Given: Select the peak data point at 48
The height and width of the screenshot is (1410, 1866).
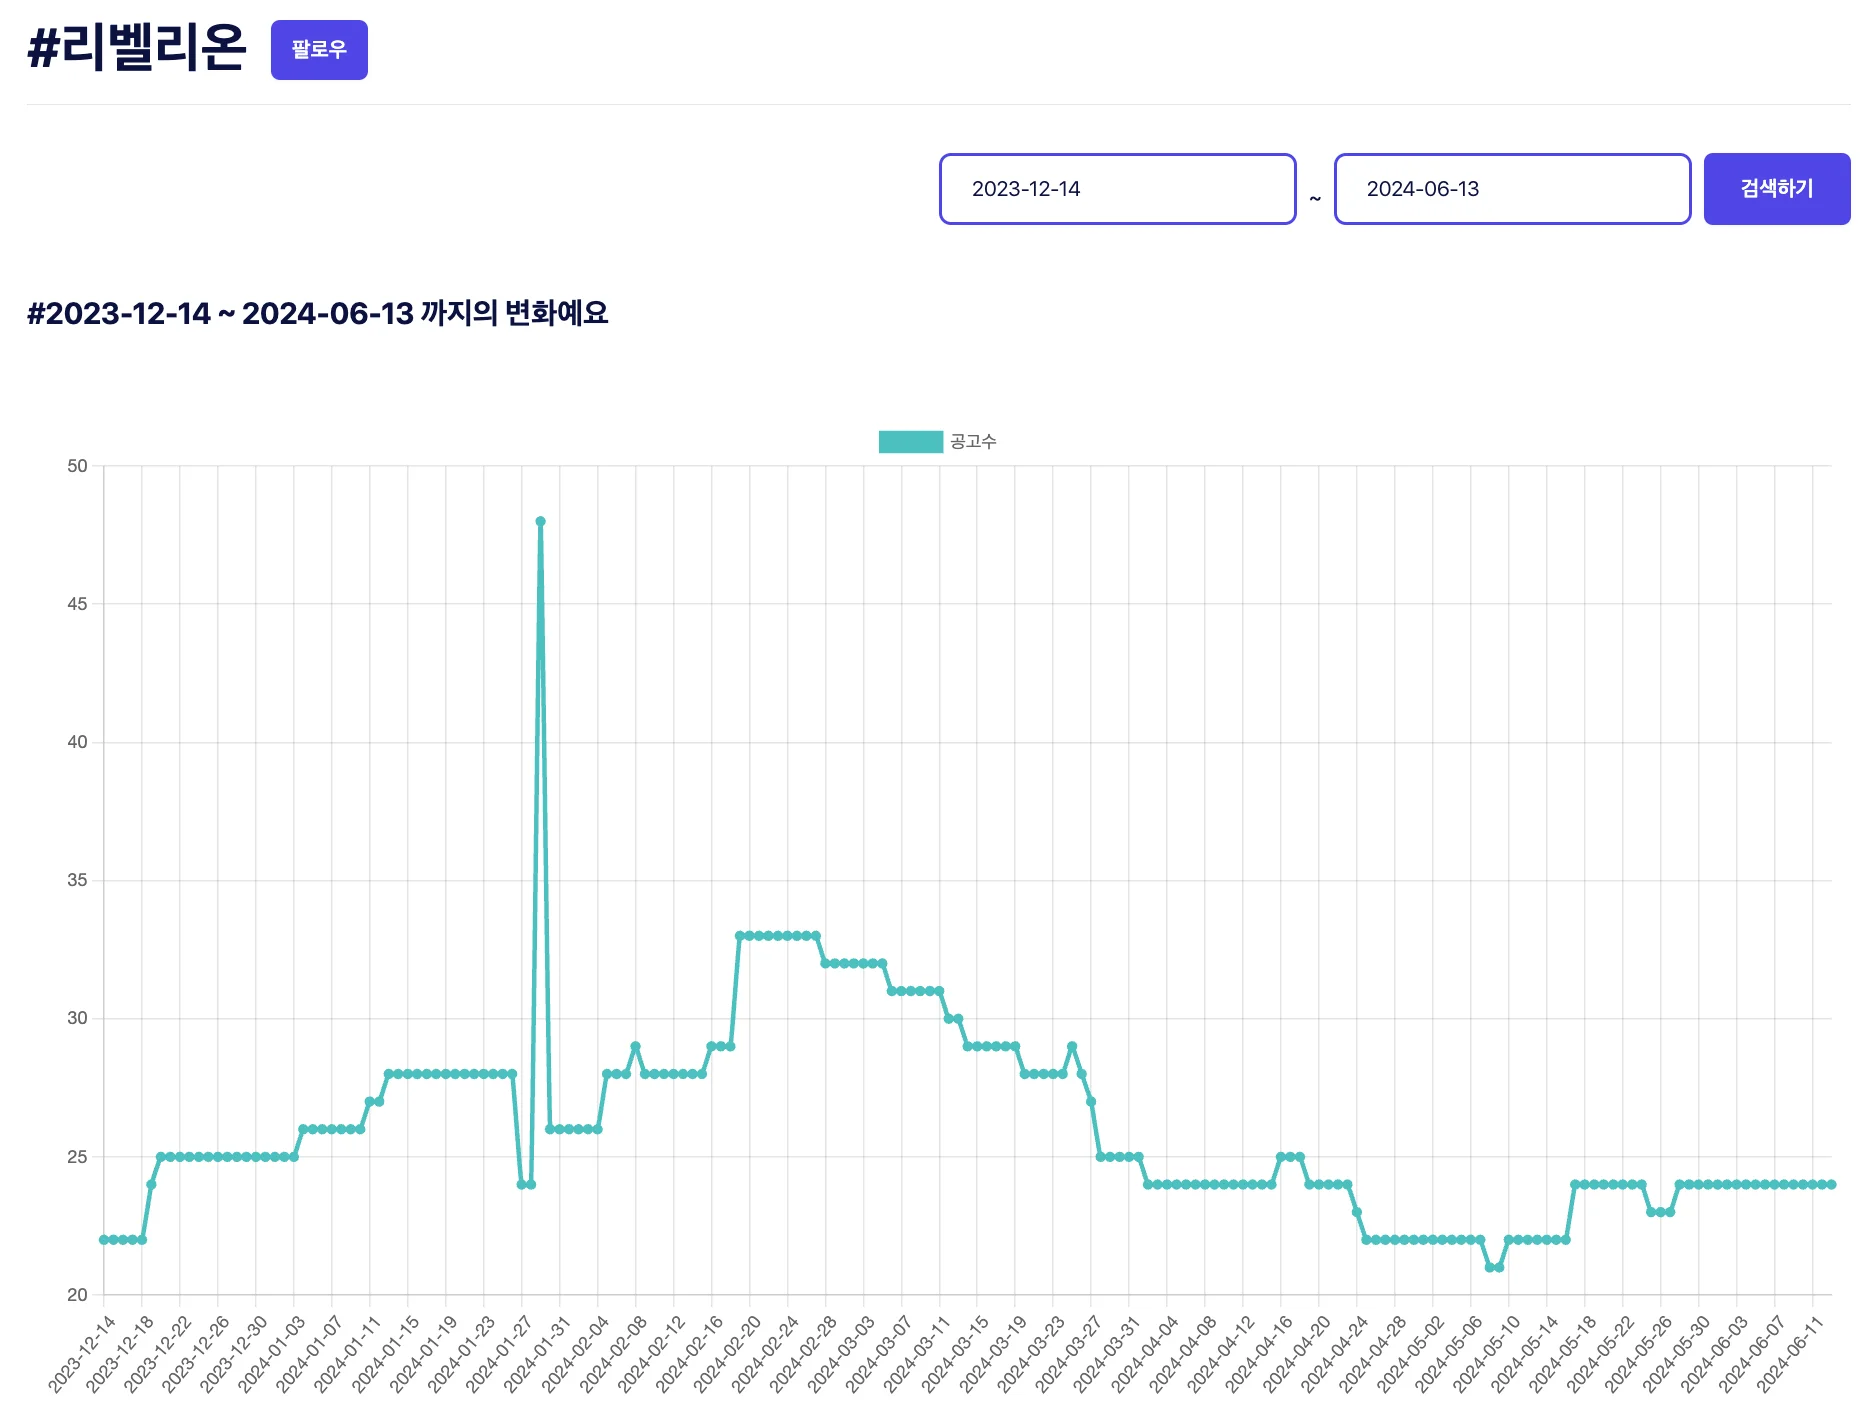Looking at the screenshot, I should 540,521.
